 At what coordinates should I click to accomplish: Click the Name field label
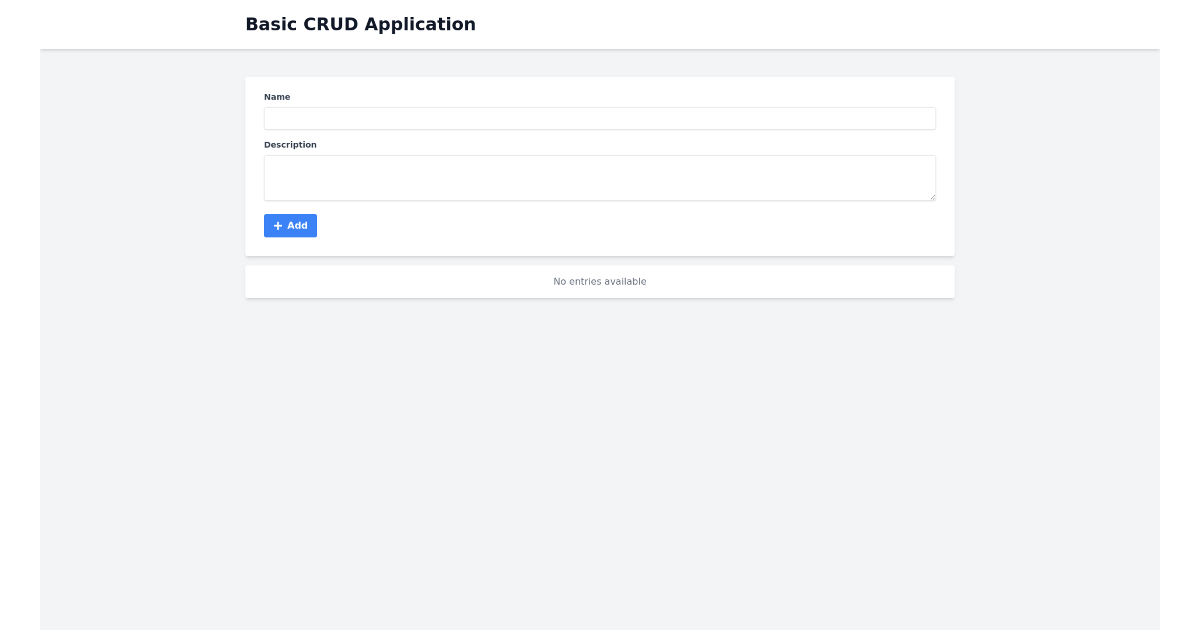point(277,96)
